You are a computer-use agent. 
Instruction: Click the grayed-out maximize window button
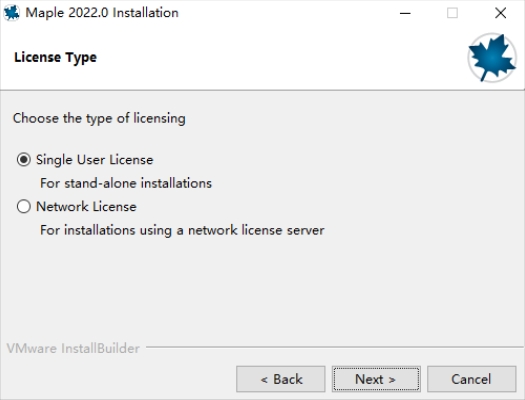452,13
